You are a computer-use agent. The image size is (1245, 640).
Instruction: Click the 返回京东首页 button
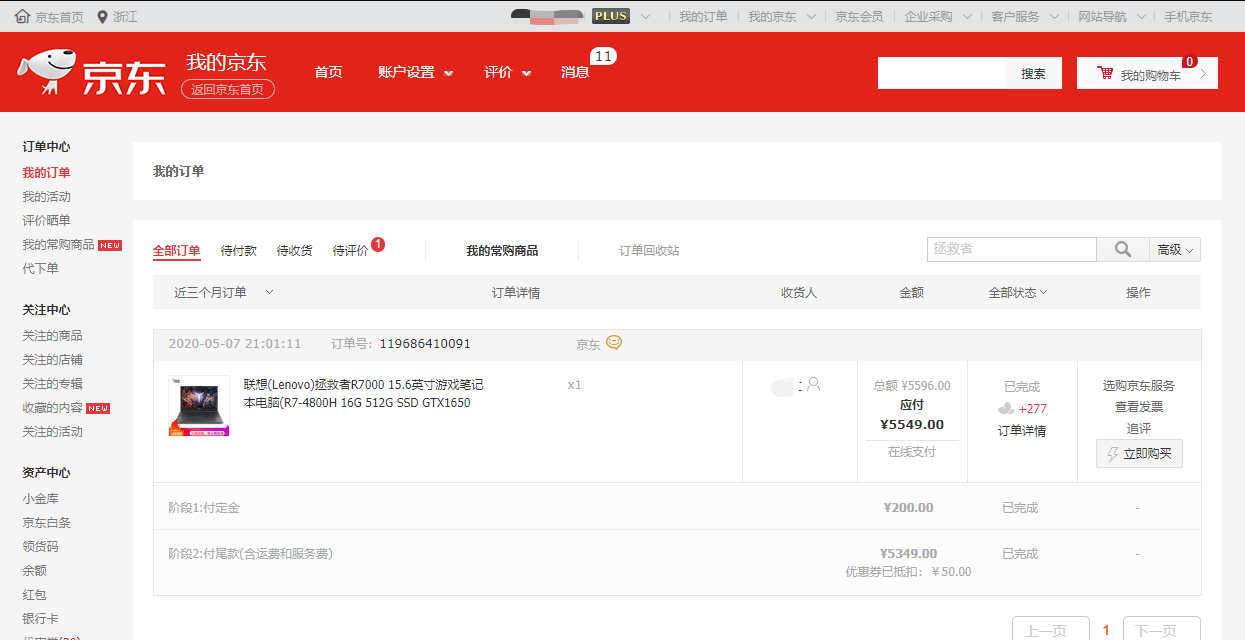[228, 89]
